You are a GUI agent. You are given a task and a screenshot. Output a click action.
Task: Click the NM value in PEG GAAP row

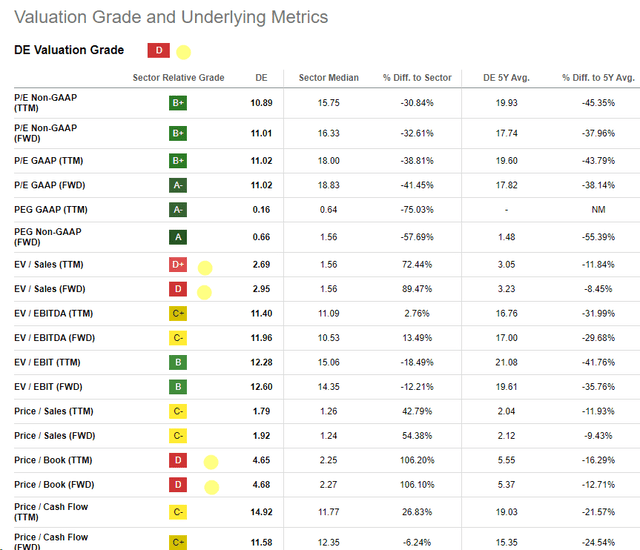pyautogui.click(x=598, y=210)
